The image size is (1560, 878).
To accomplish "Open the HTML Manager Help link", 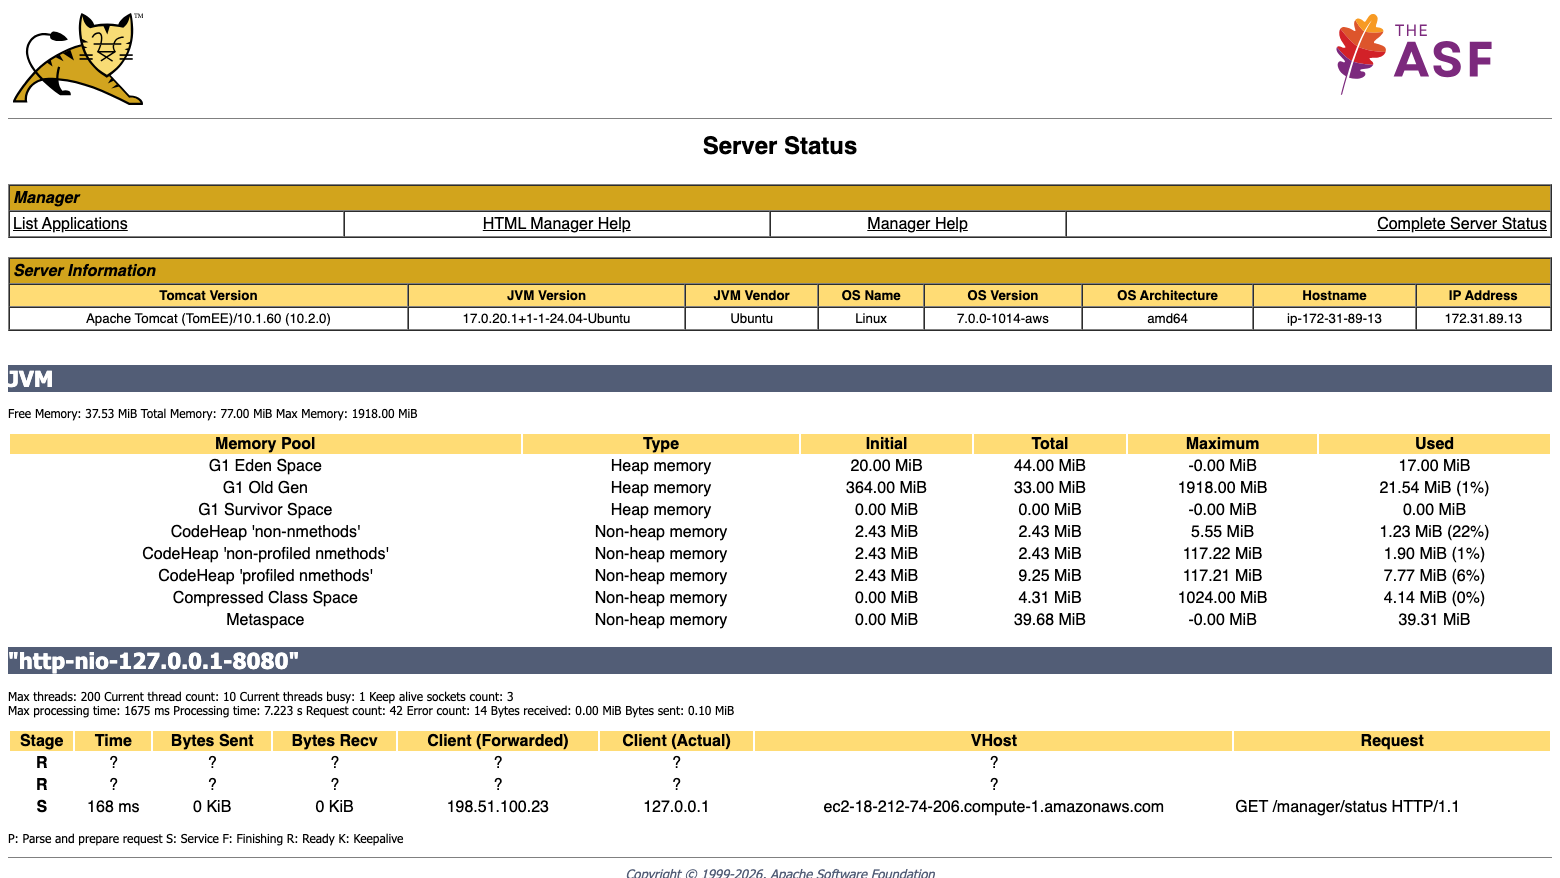I will (556, 224).
